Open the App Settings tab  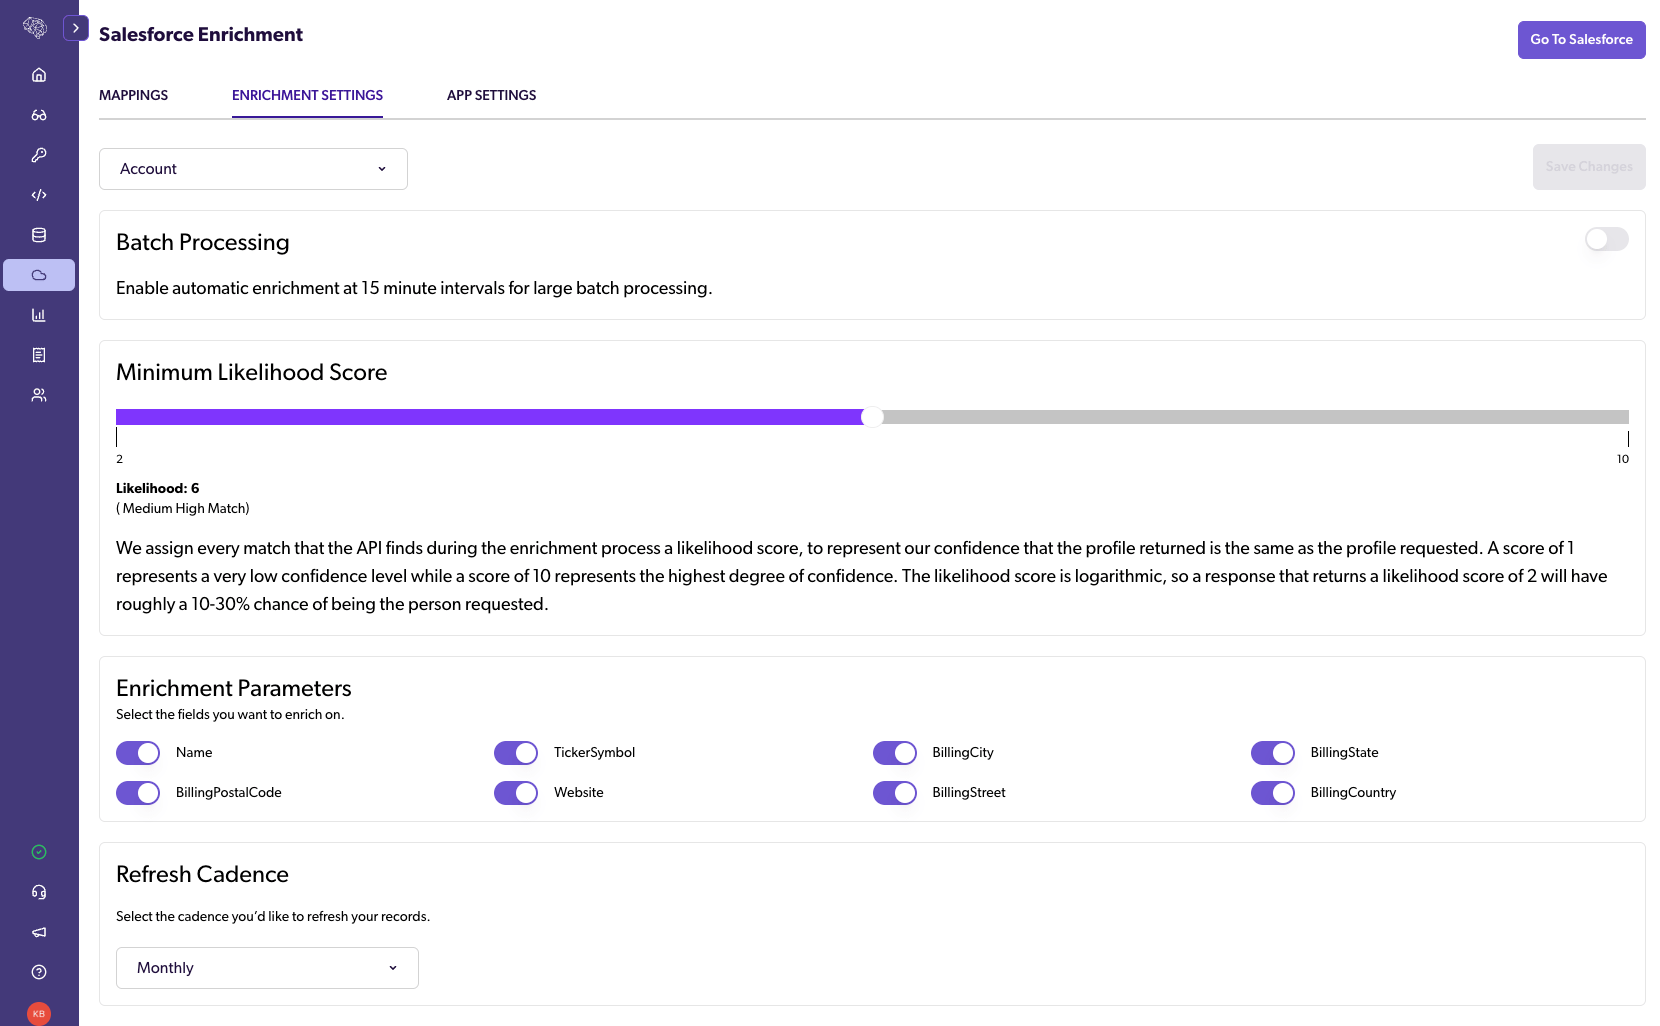point(491,95)
